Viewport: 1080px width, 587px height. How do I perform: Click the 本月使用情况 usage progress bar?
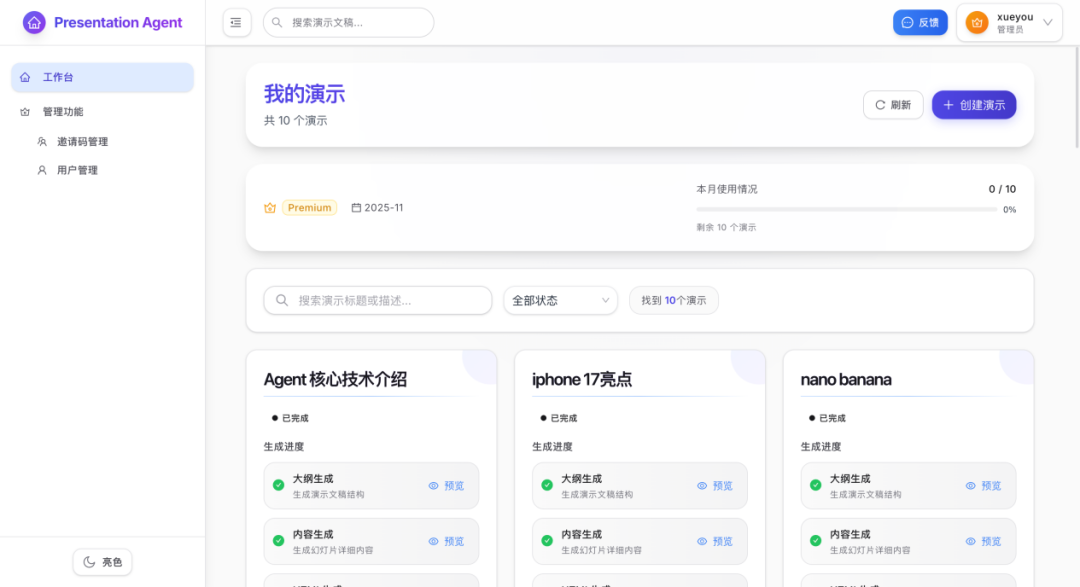(x=847, y=209)
